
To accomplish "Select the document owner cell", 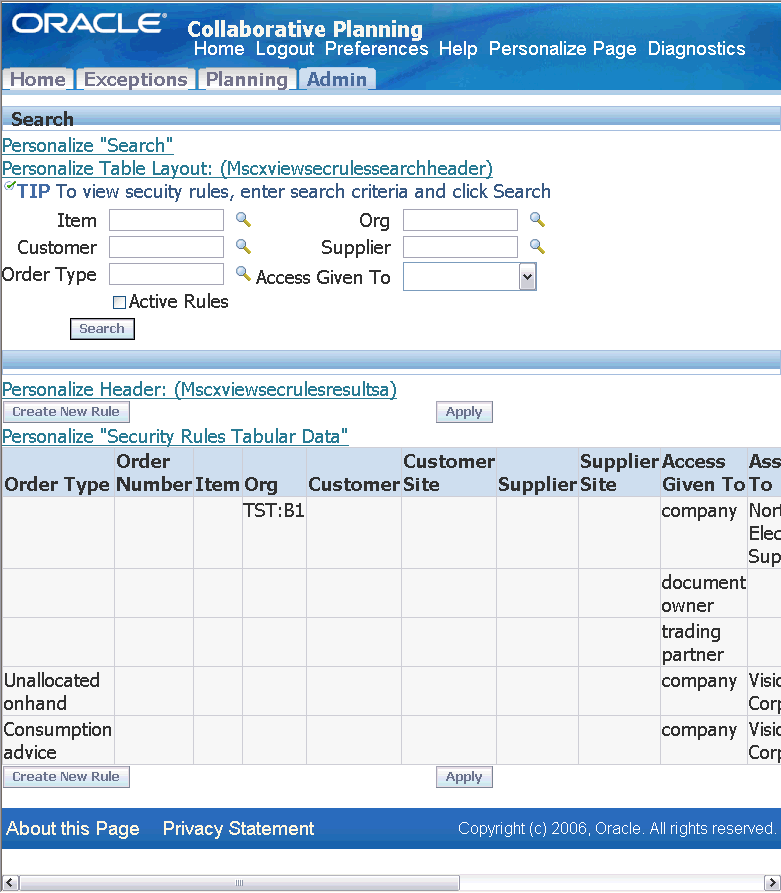I will click(704, 593).
